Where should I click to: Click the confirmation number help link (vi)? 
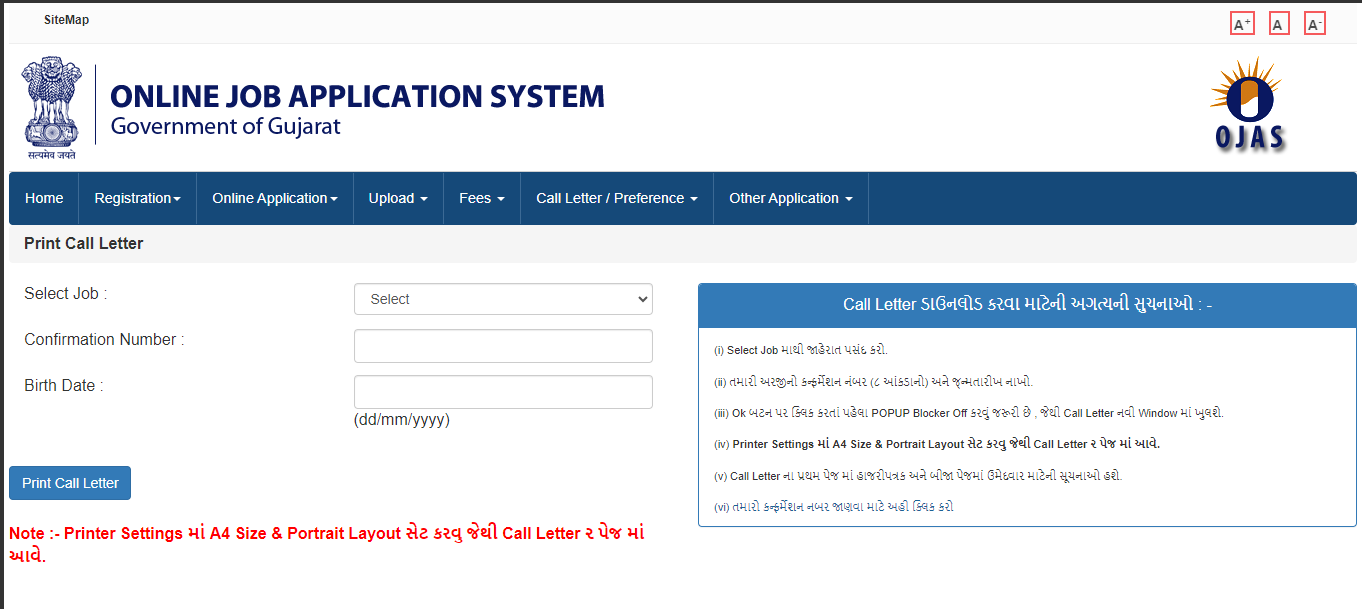coord(834,507)
